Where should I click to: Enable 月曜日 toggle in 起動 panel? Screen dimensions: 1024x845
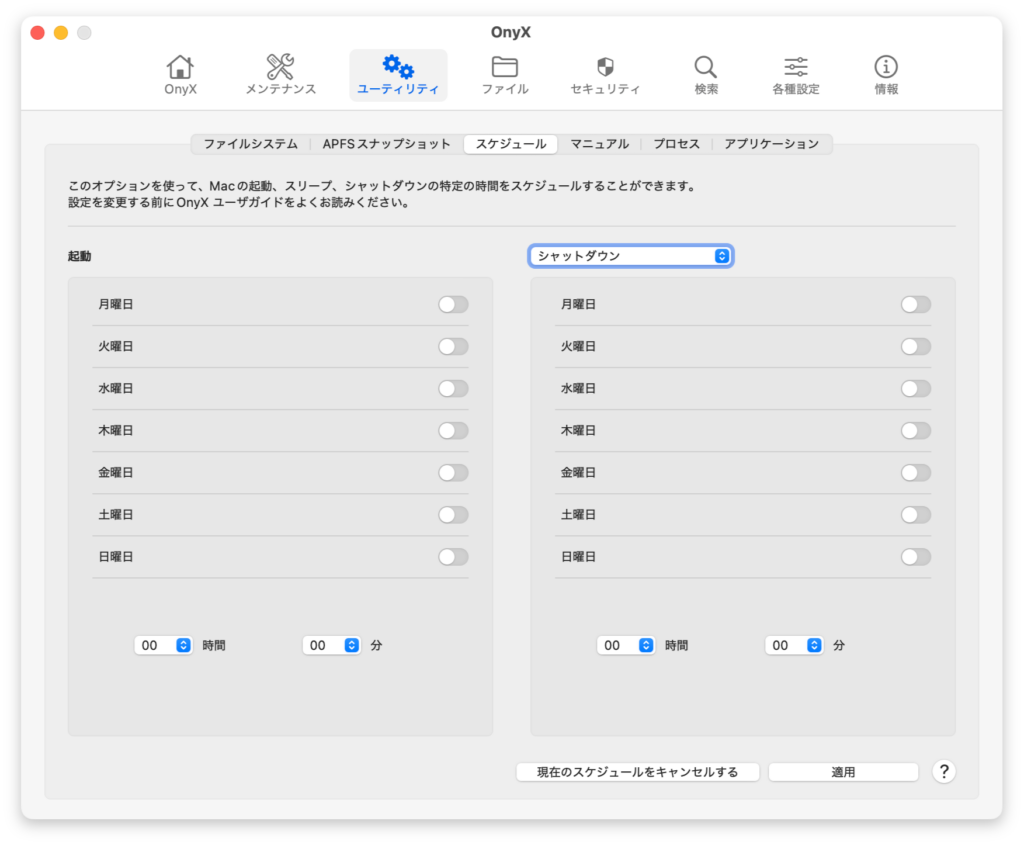(x=453, y=305)
